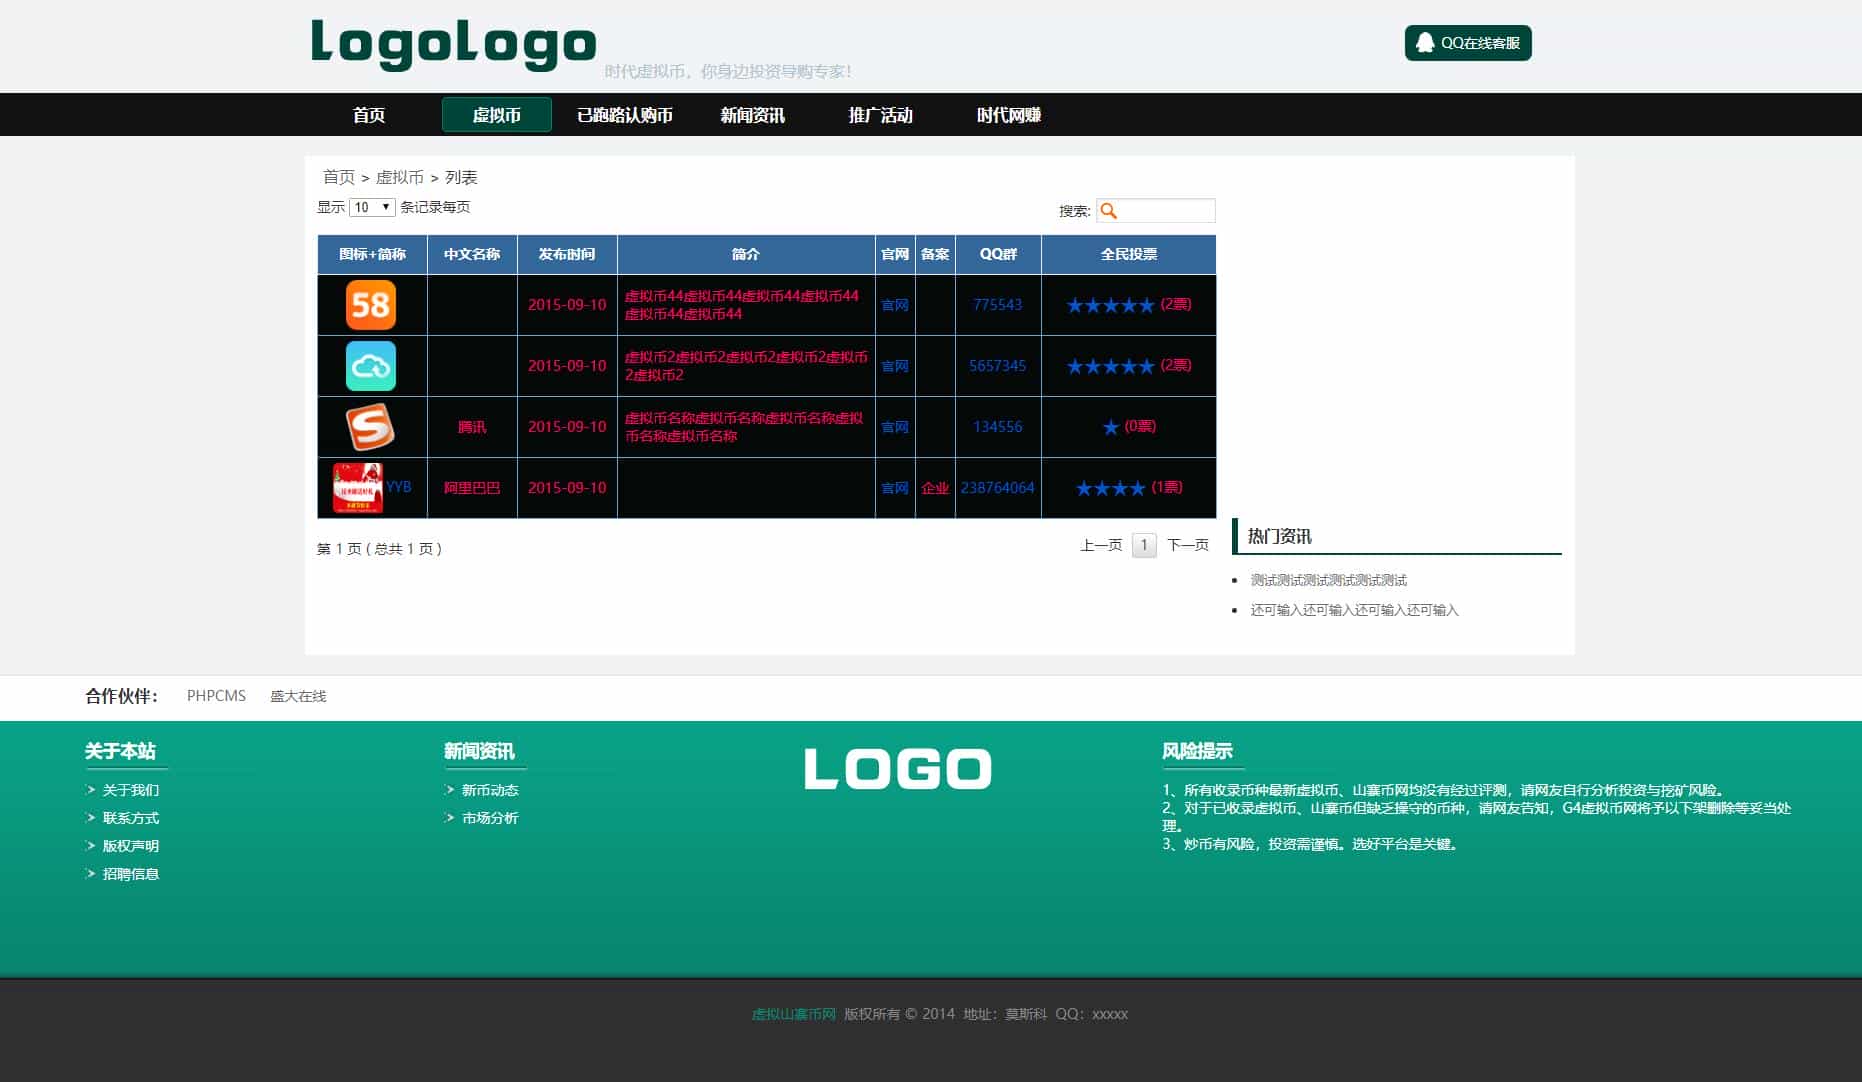Click the LogoLogo header logo
1862x1082 pixels.
(452, 44)
